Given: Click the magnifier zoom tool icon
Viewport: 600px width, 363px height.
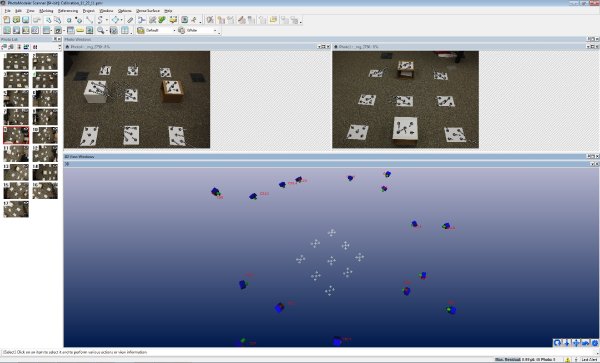Looking at the screenshot, I should 100,30.
